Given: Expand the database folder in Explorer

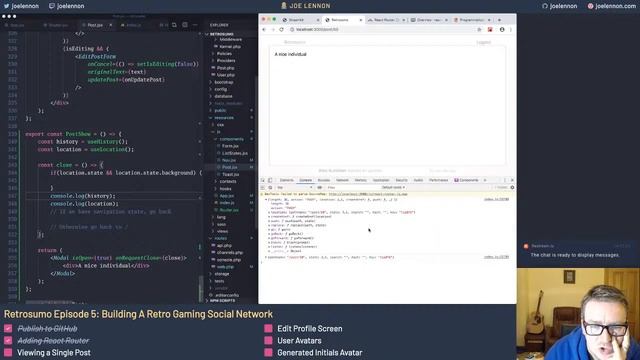Looking at the screenshot, I should tap(223, 96).
